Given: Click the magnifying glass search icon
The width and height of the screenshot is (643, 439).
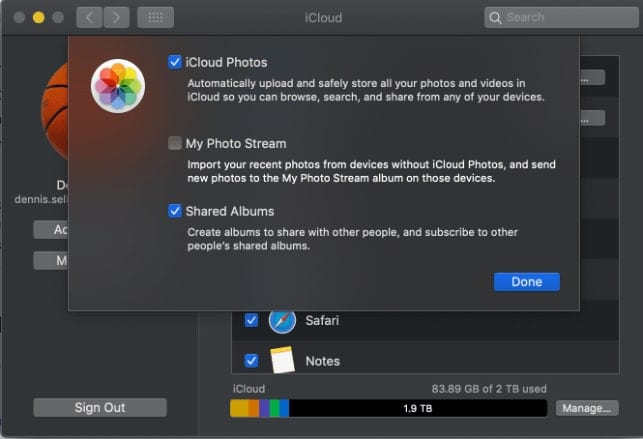Looking at the screenshot, I should pyautogui.click(x=496, y=17).
